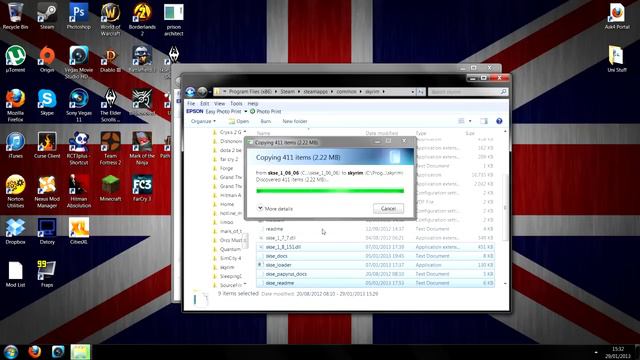Select the Dropbox desktop icon

(x=15, y=231)
